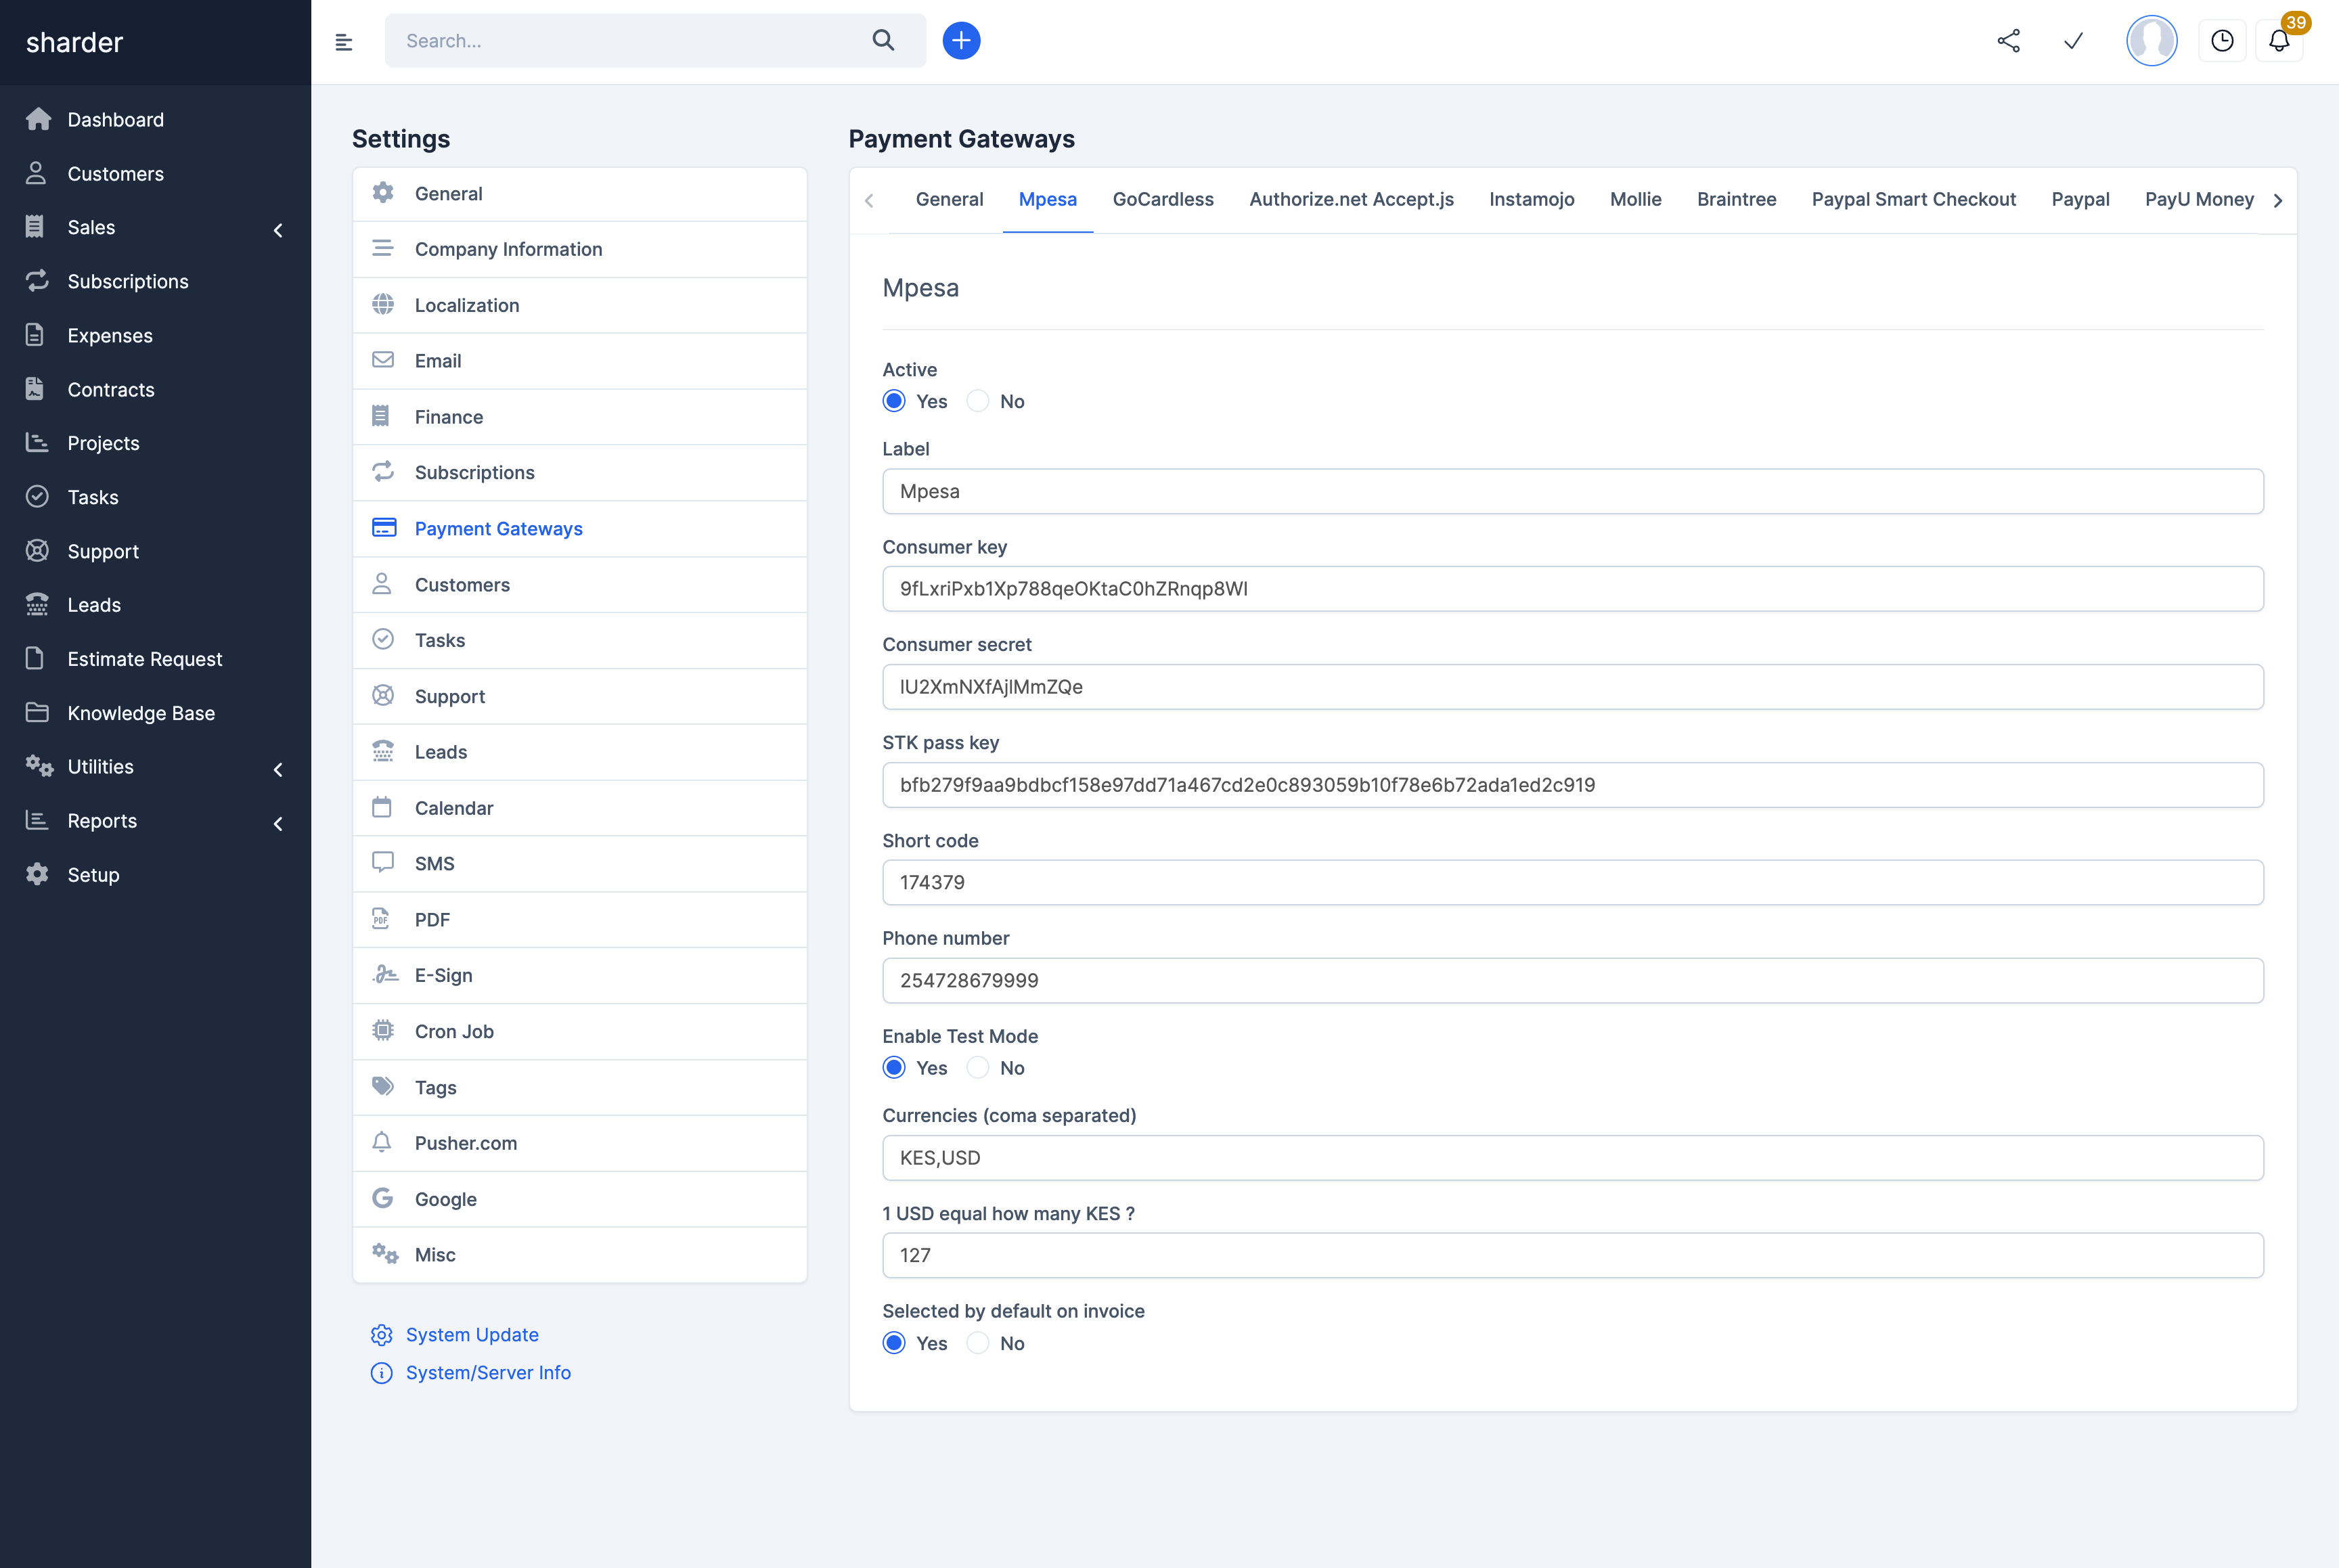
Task: Click the search magnifier icon
Action: pyautogui.click(x=883, y=40)
